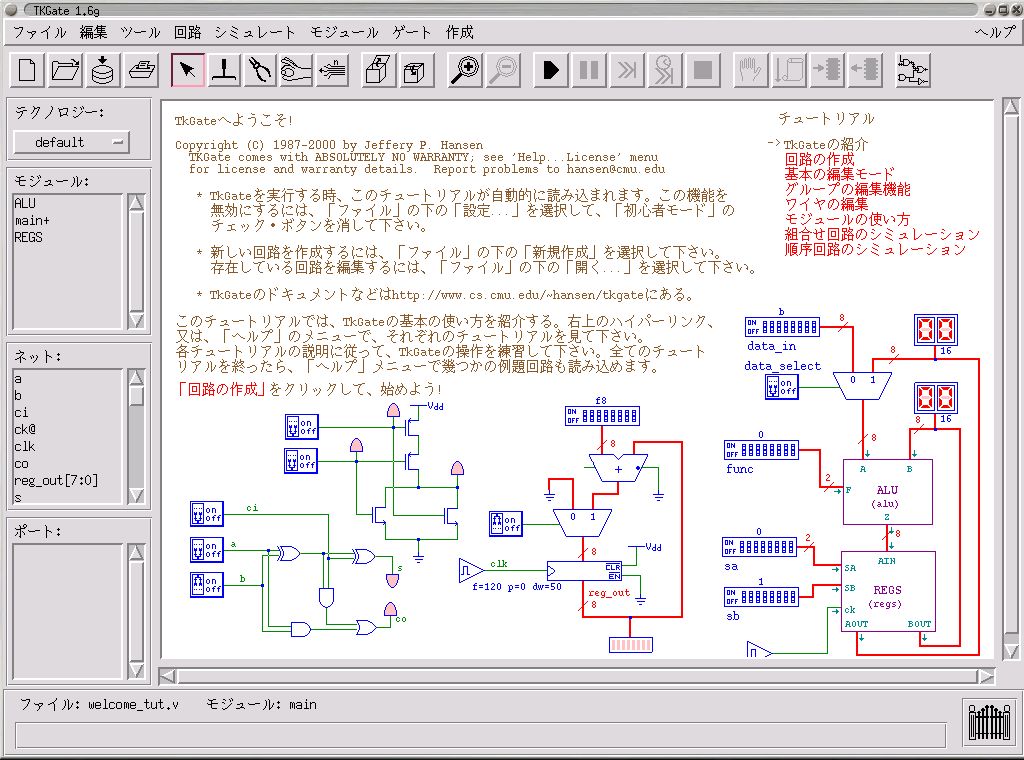Pause simulation with the pause button
Screen dimensions: 1024x760
[588, 70]
